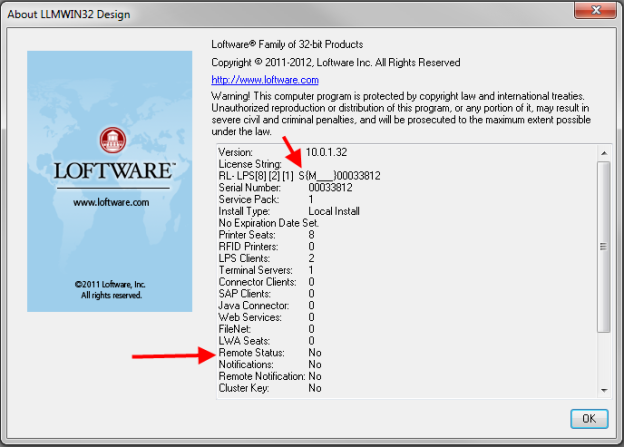
Task: Select the Version 10.0.1.32 line
Action: [283, 152]
